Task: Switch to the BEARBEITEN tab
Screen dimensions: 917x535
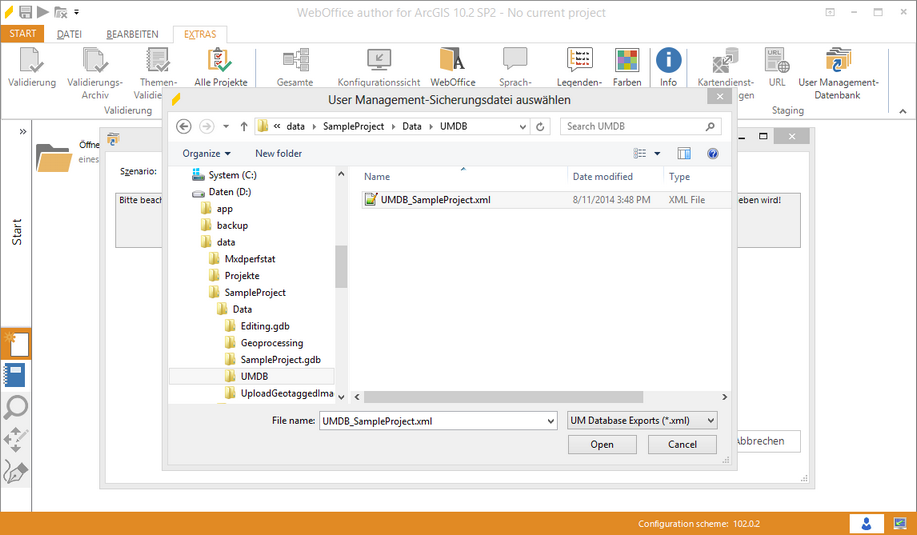Action: [x=132, y=34]
